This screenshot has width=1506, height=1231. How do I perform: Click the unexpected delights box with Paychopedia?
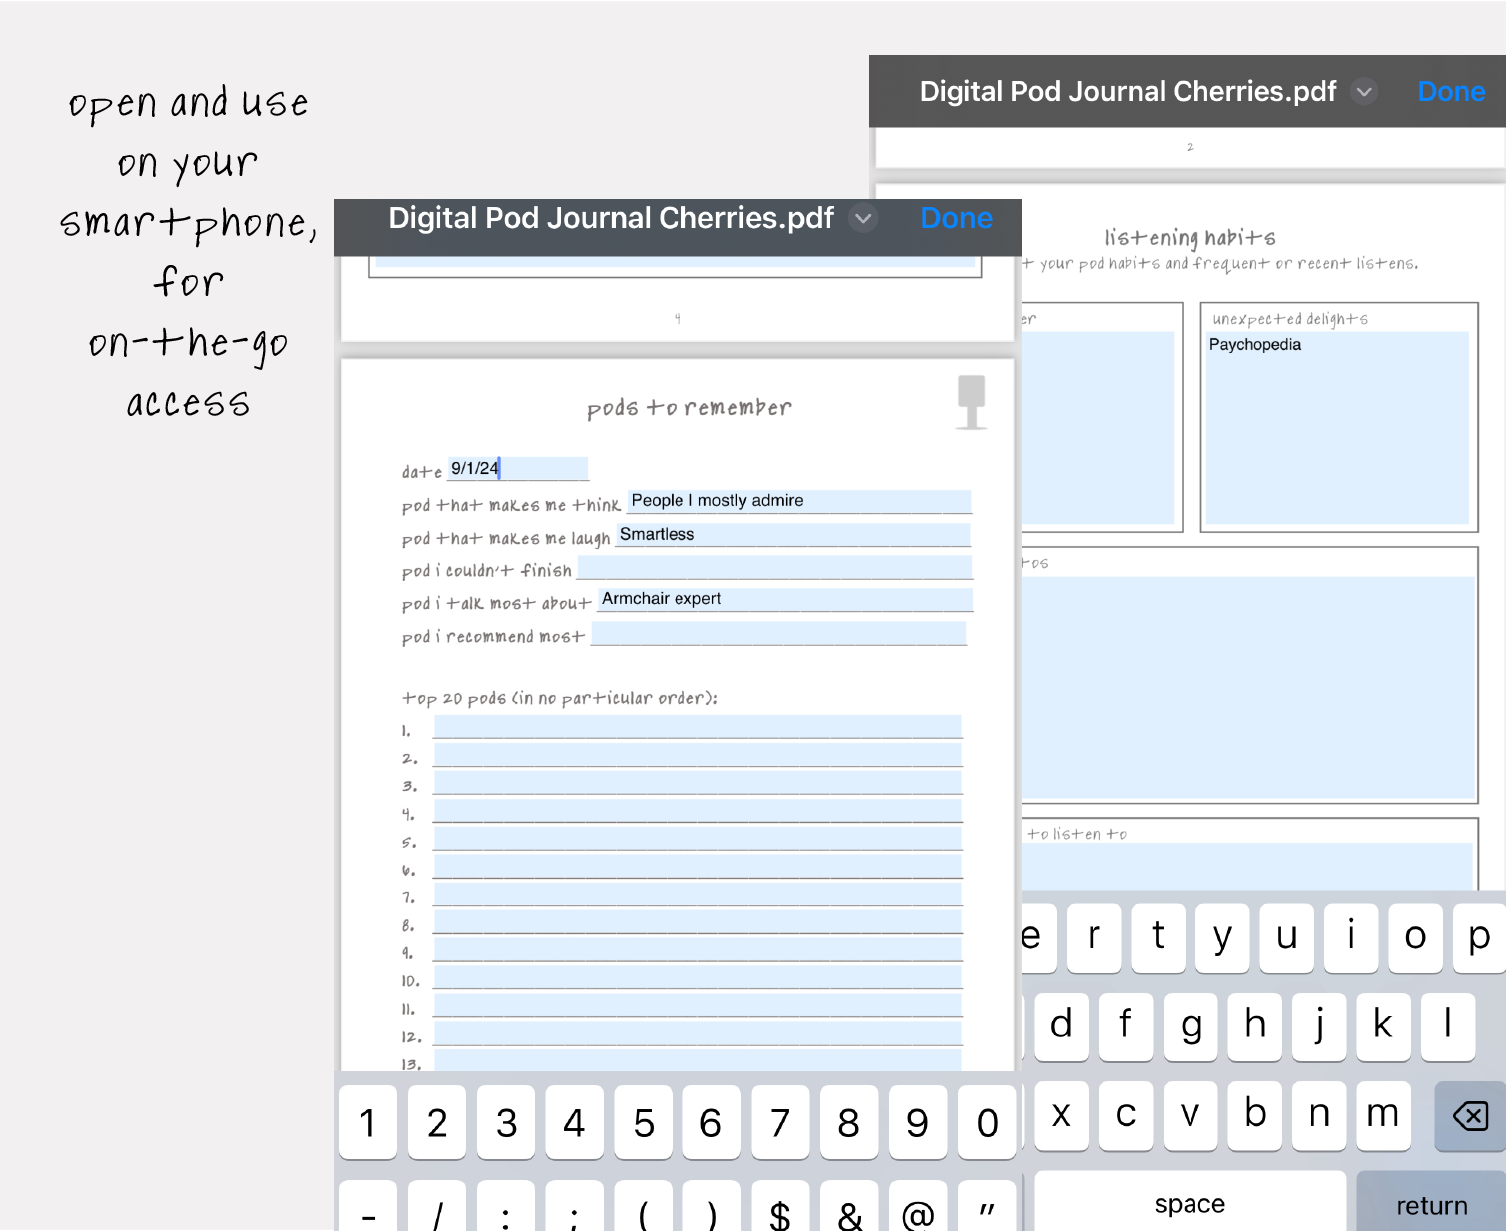(x=1337, y=427)
